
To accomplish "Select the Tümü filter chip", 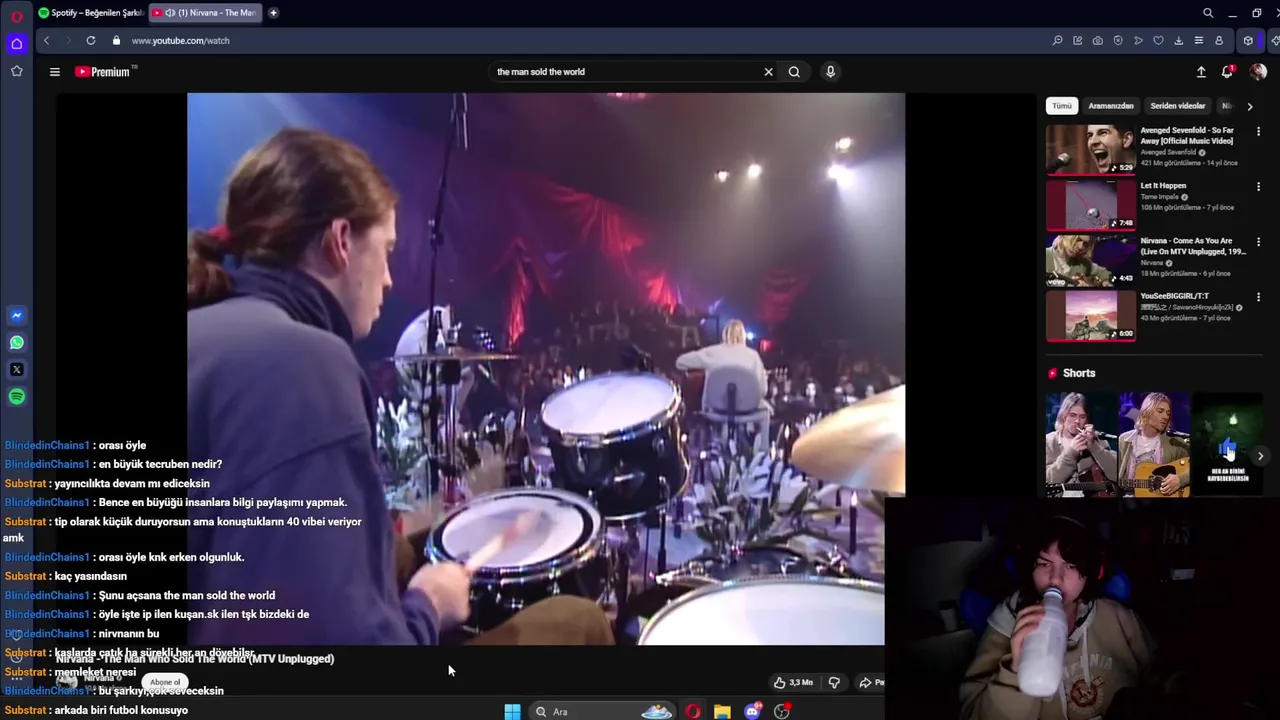I will coord(1062,106).
